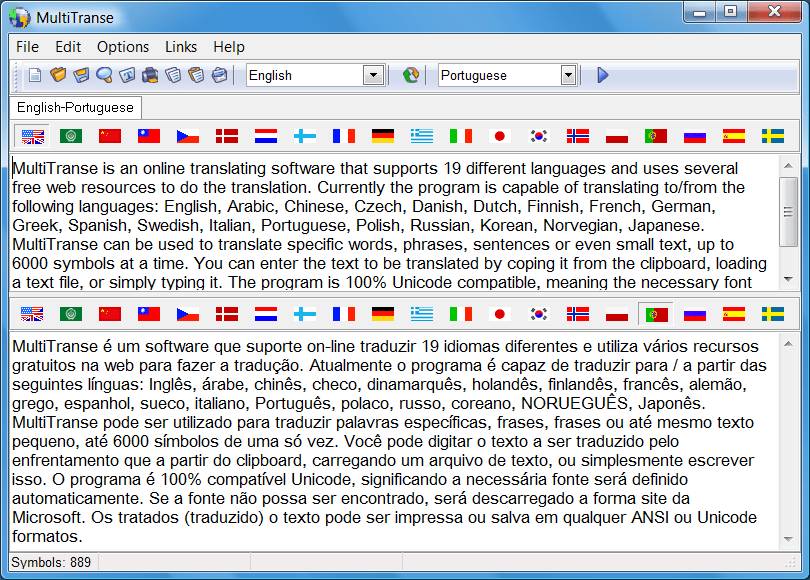810x580 pixels.
Task: Select the highlighted Portuguese flag toggle
Action: tap(656, 313)
